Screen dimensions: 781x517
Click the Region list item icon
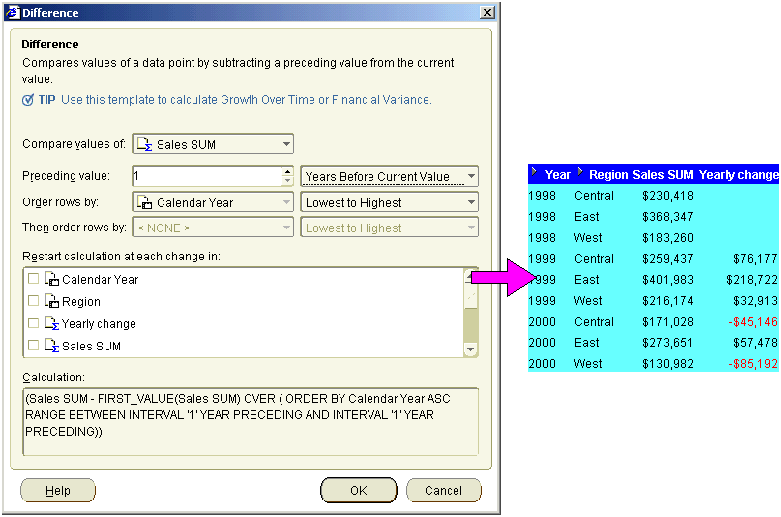coord(52,301)
